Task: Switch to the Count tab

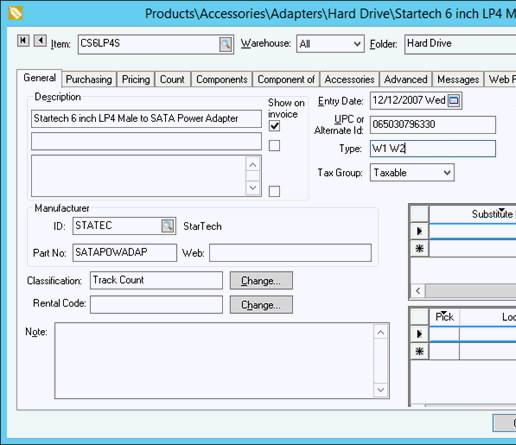Action: (x=172, y=80)
